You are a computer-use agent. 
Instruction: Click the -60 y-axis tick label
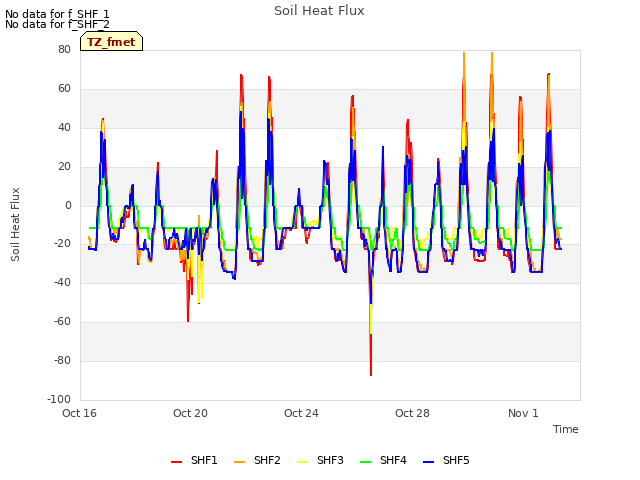coord(62,322)
